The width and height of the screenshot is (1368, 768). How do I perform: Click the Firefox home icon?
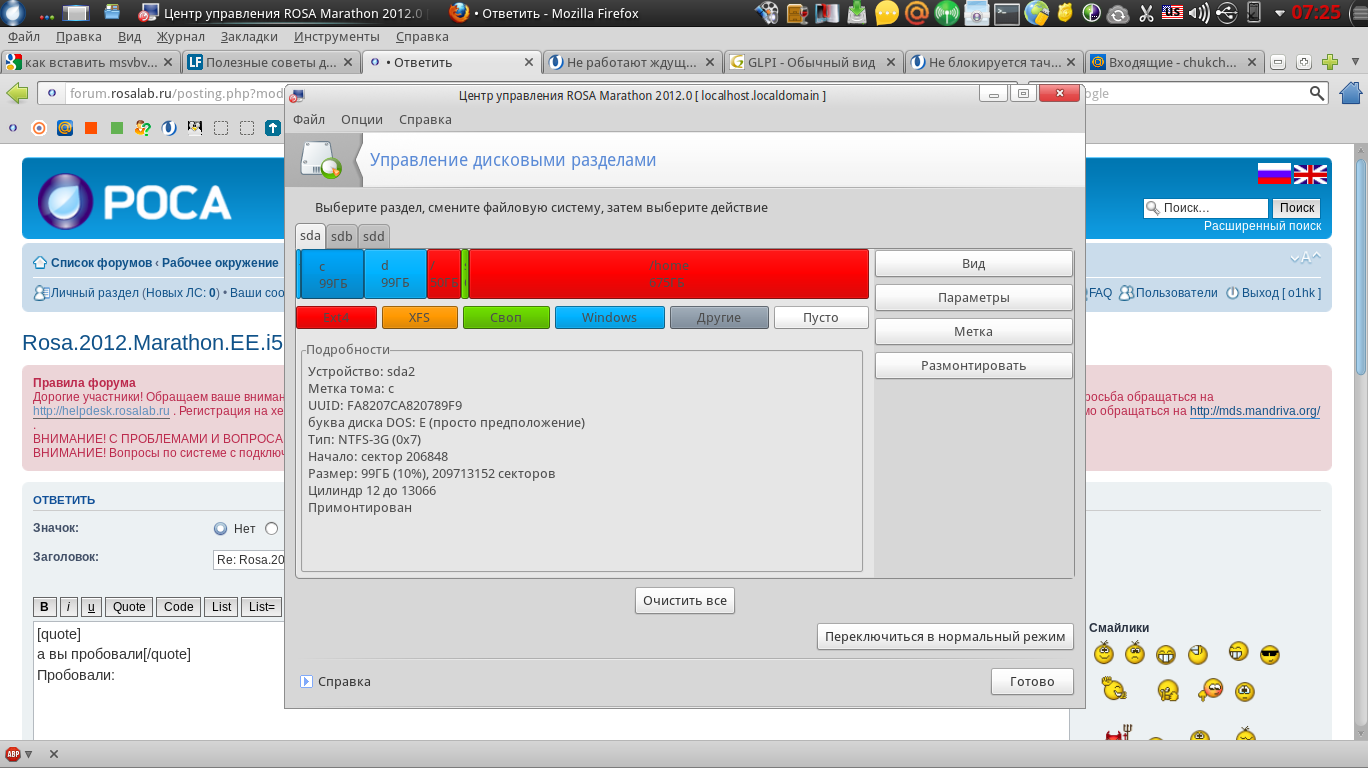click(x=1351, y=93)
